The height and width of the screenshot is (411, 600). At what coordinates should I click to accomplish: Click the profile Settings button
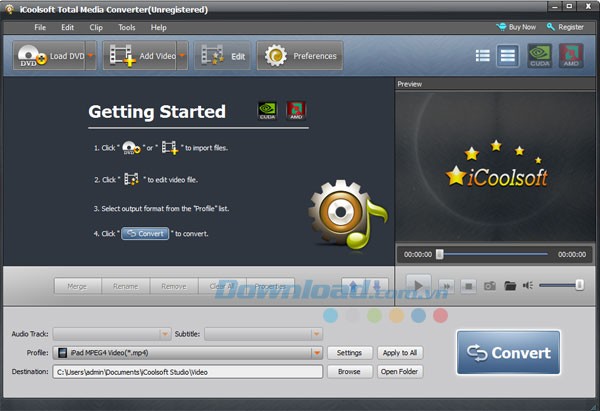pos(349,353)
